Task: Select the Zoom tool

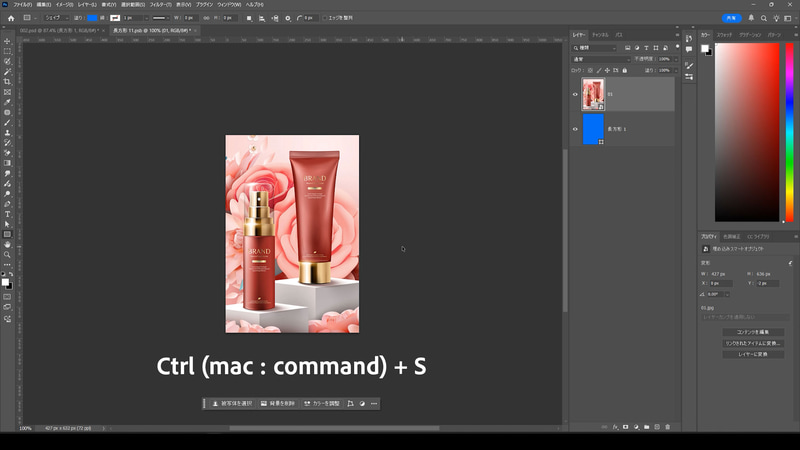Action: 7,255
